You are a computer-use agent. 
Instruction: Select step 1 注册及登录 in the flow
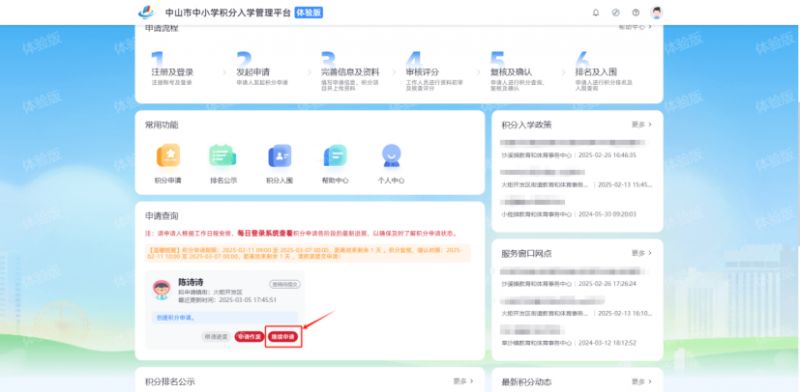[x=172, y=68]
